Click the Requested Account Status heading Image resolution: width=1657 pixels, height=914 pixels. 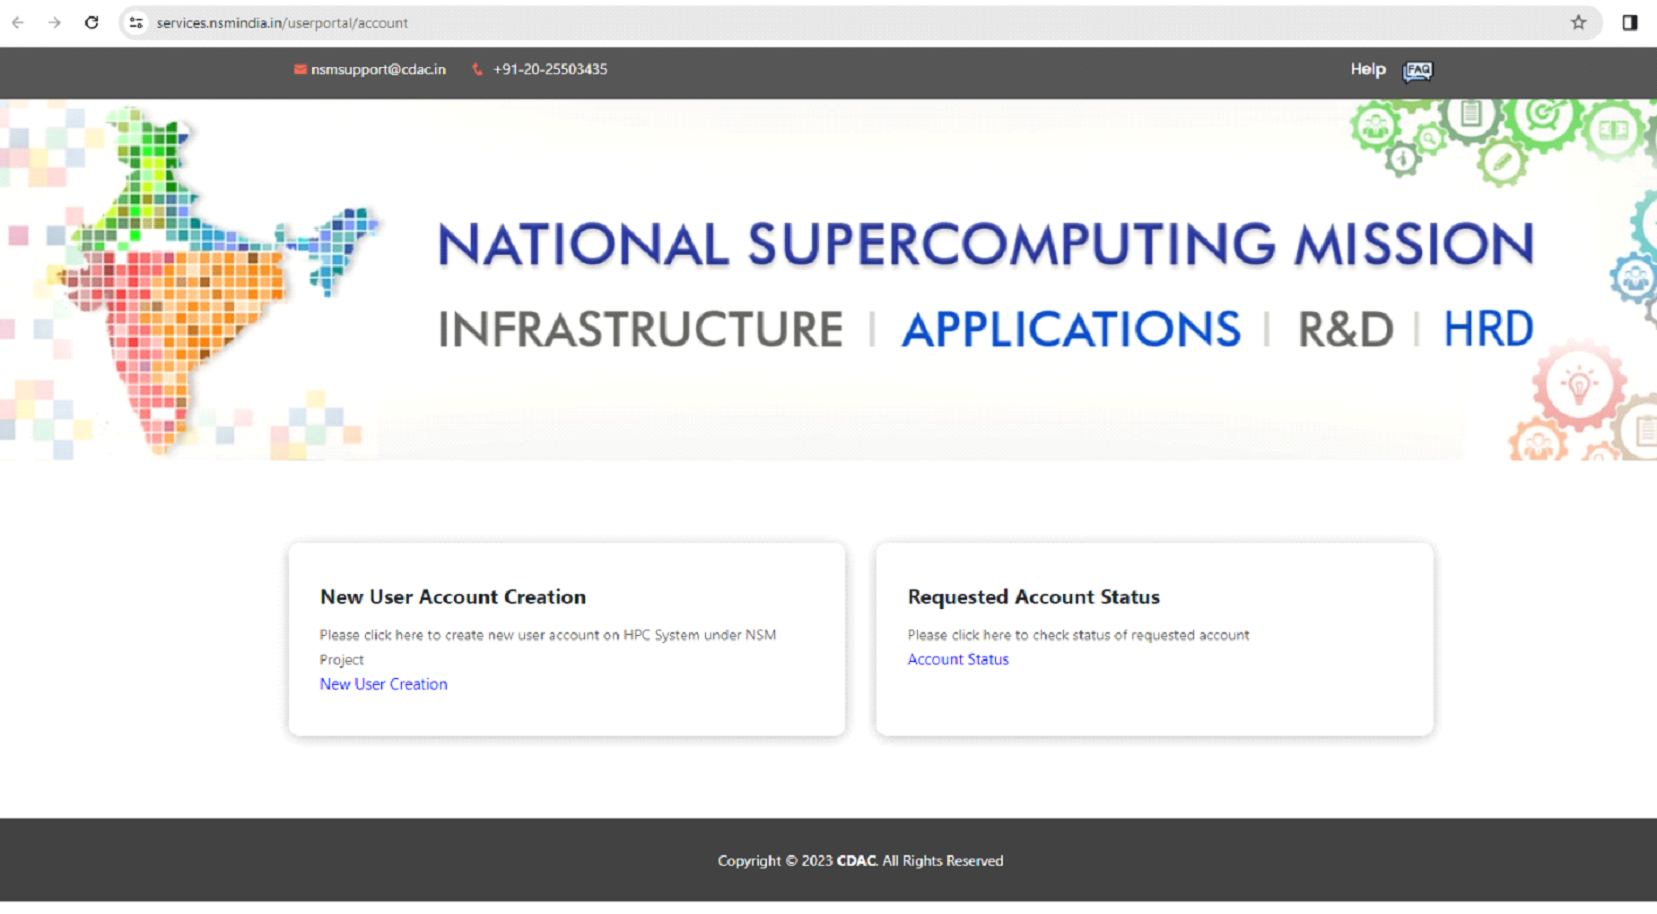point(1033,597)
